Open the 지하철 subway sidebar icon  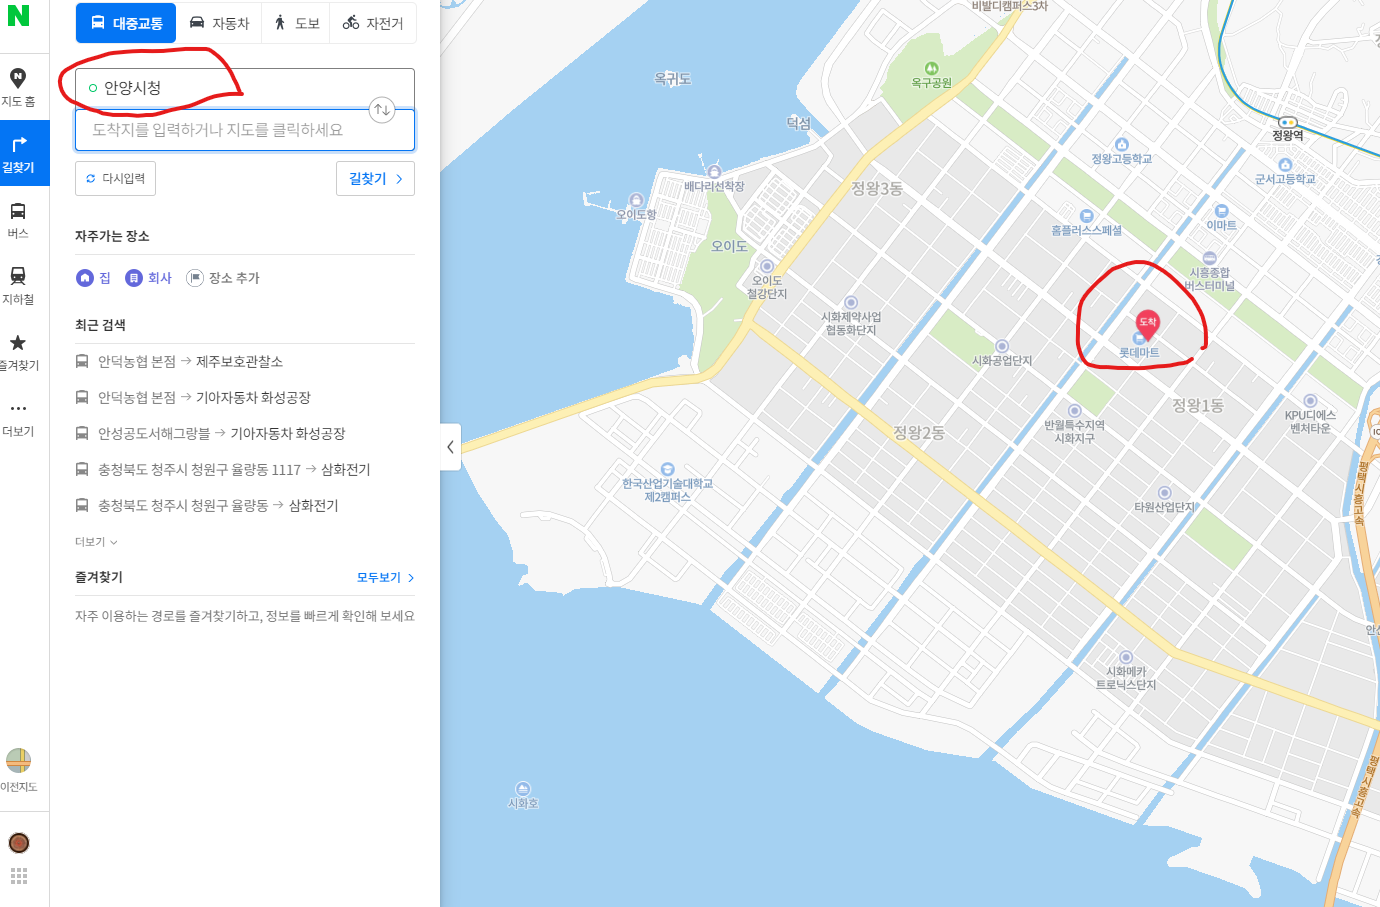[x=18, y=286]
